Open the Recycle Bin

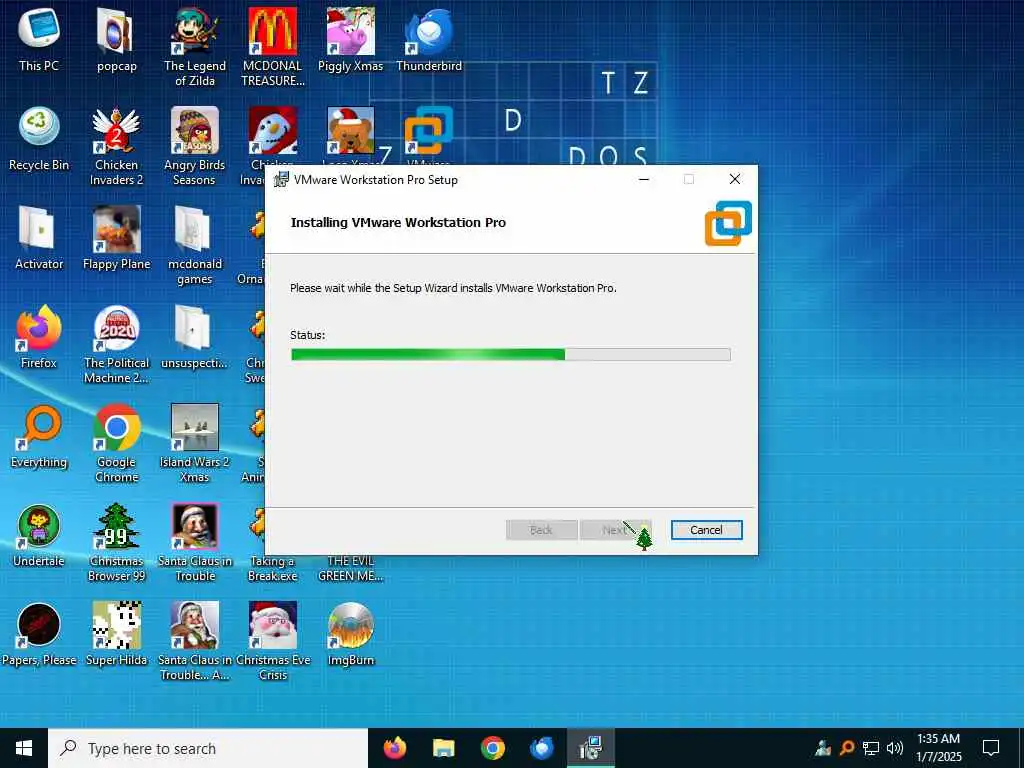tap(39, 138)
